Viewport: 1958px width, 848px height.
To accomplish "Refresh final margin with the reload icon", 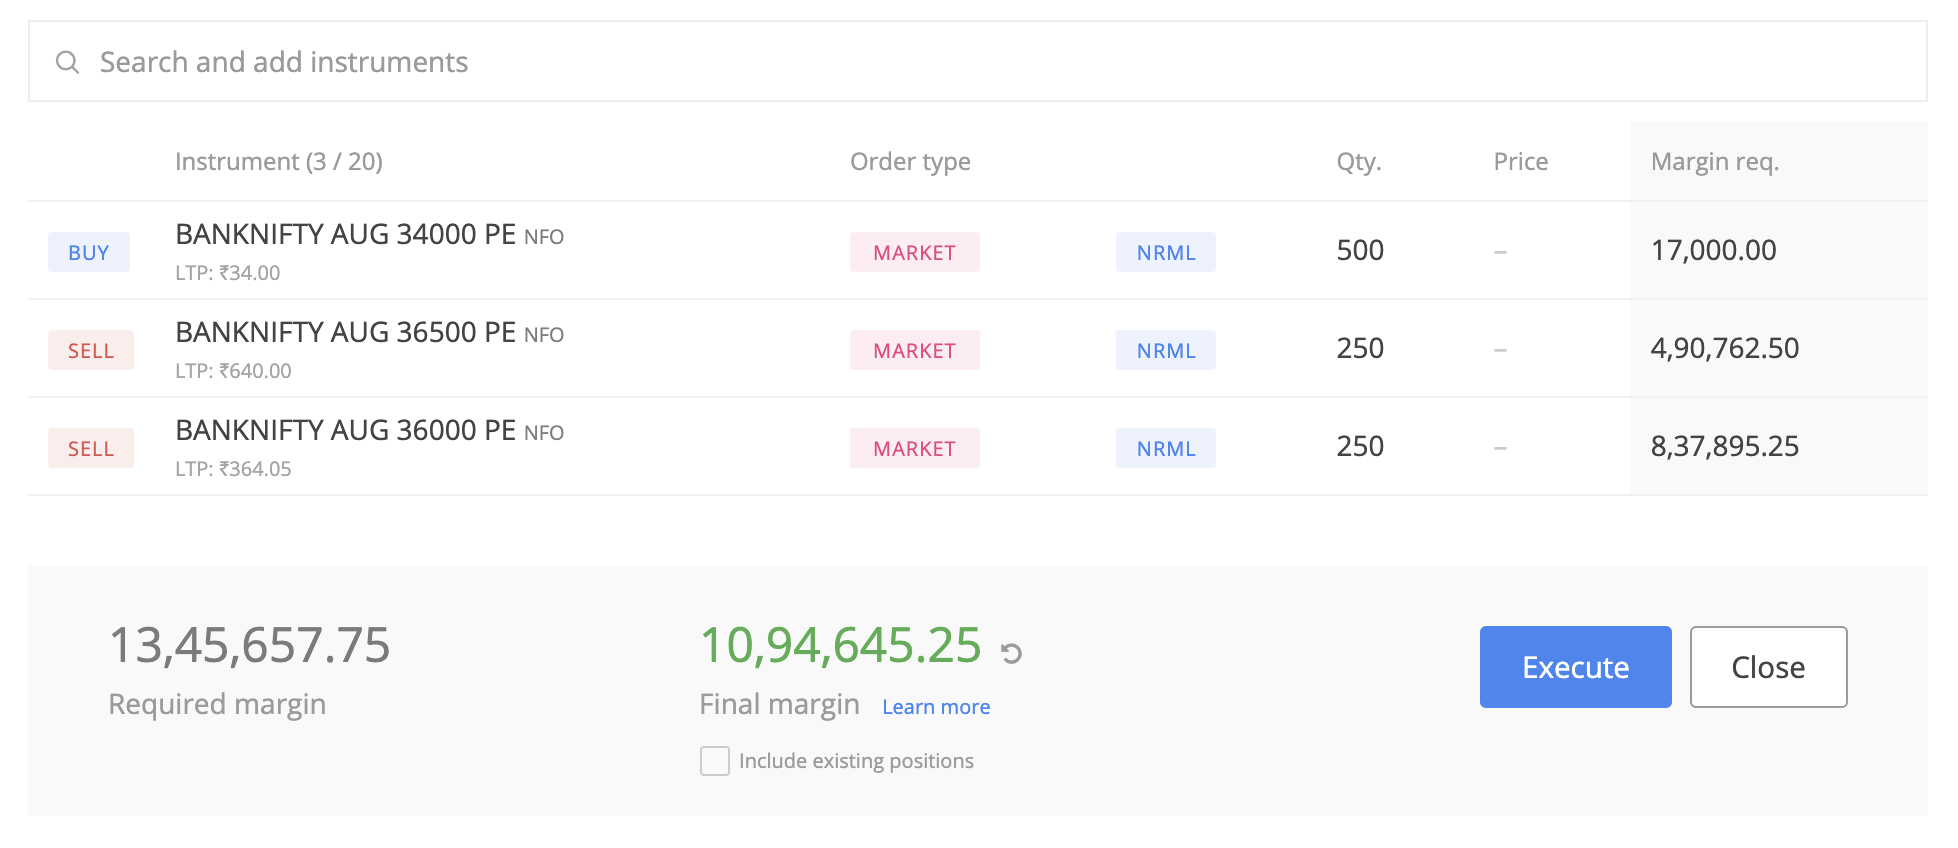I will pyautogui.click(x=1011, y=654).
